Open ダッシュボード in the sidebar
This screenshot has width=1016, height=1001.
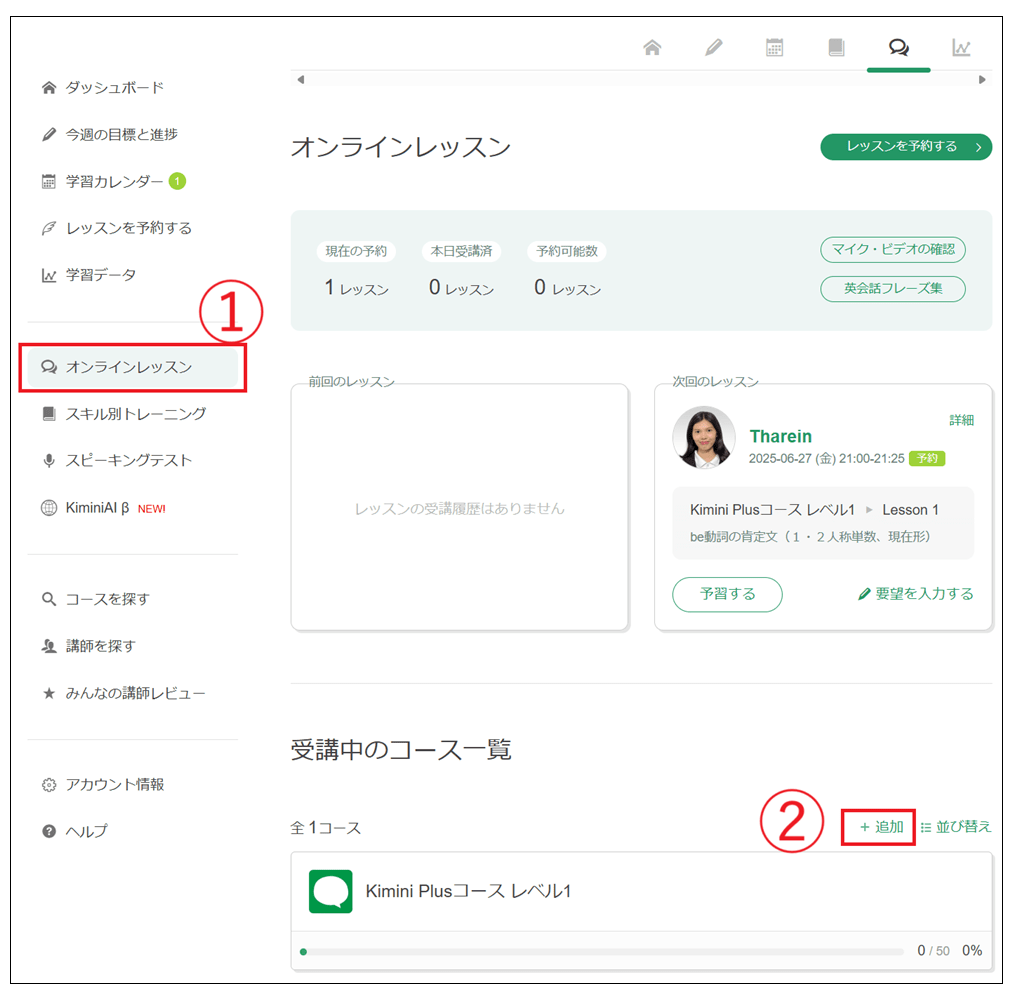tap(114, 88)
